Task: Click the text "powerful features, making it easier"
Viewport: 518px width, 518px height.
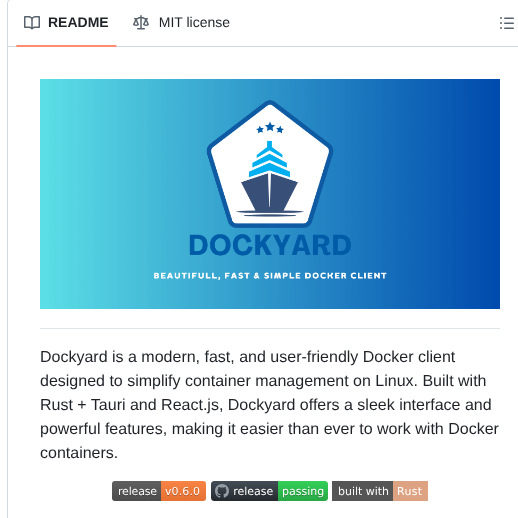Action: (x=162, y=429)
